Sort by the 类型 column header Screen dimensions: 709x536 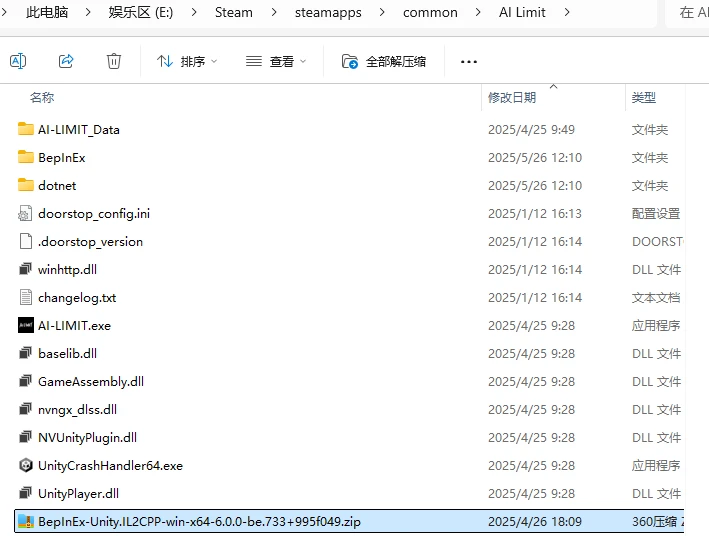(643, 97)
